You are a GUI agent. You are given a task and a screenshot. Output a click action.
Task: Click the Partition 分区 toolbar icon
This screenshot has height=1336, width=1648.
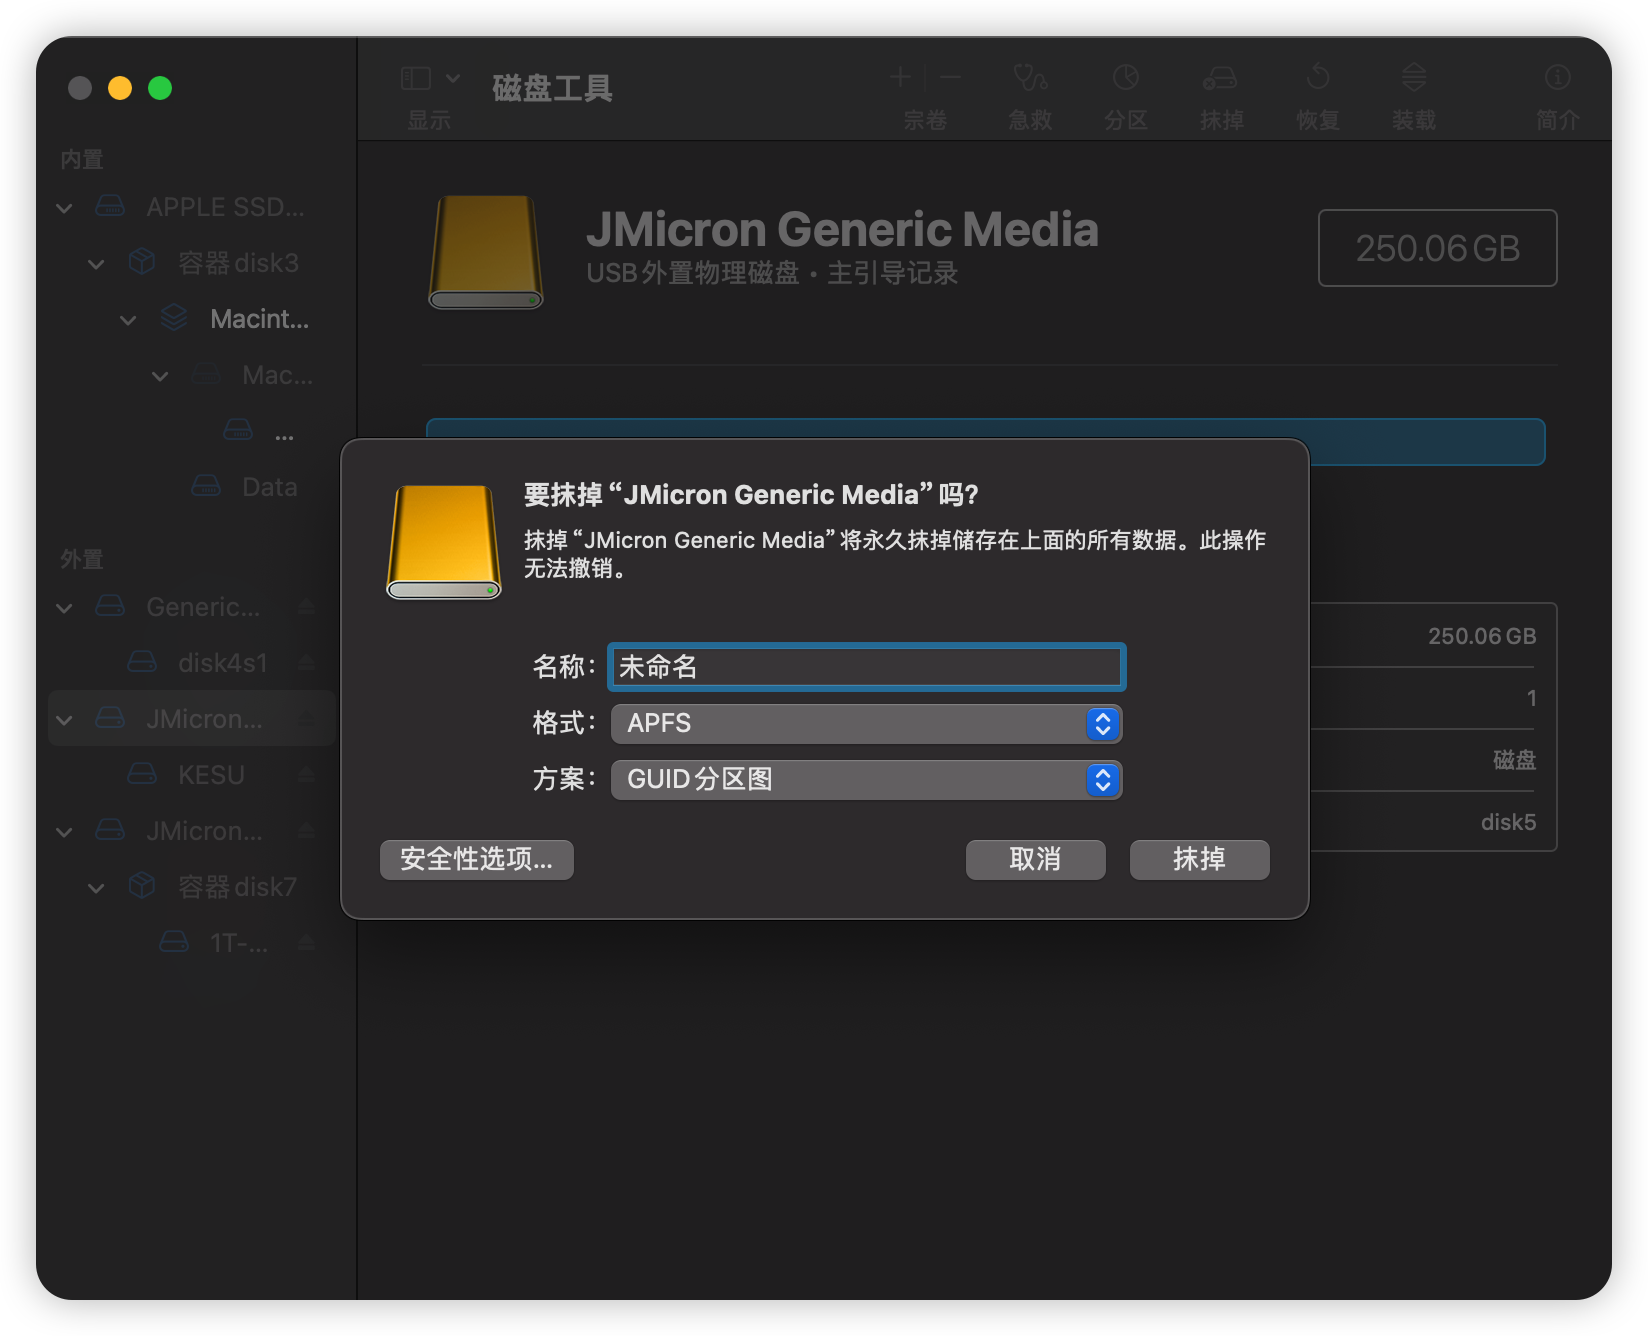click(x=1126, y=77)
